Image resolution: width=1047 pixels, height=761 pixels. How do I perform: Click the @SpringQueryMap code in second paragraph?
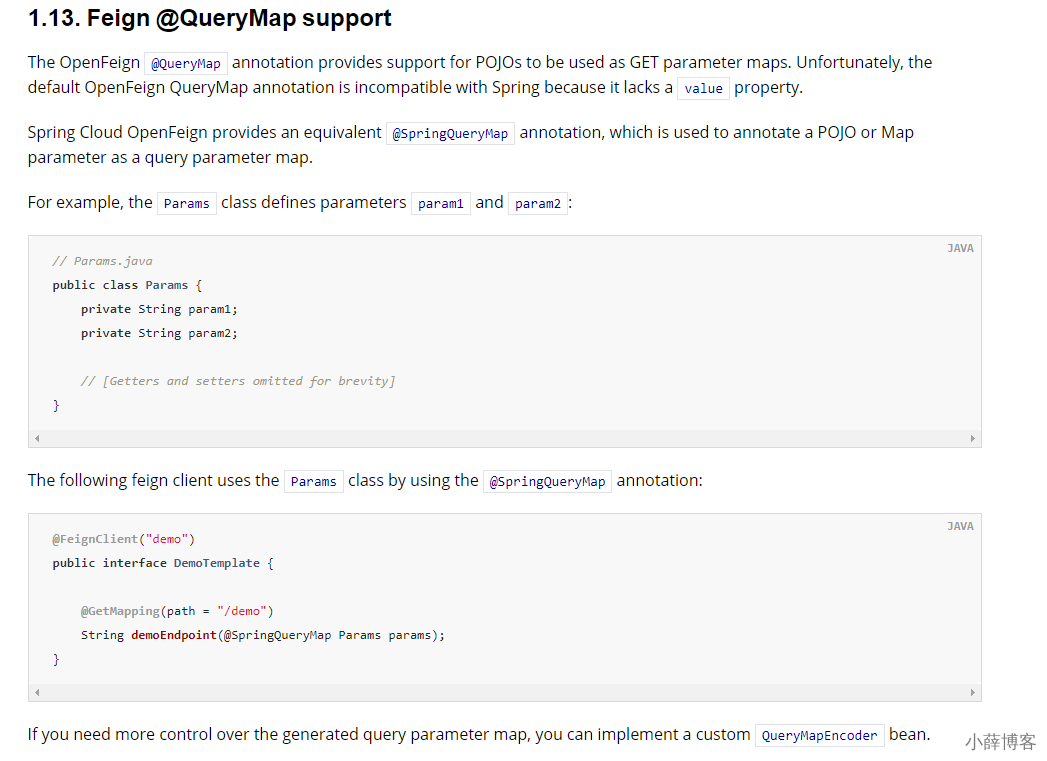(x=450, y=134)
